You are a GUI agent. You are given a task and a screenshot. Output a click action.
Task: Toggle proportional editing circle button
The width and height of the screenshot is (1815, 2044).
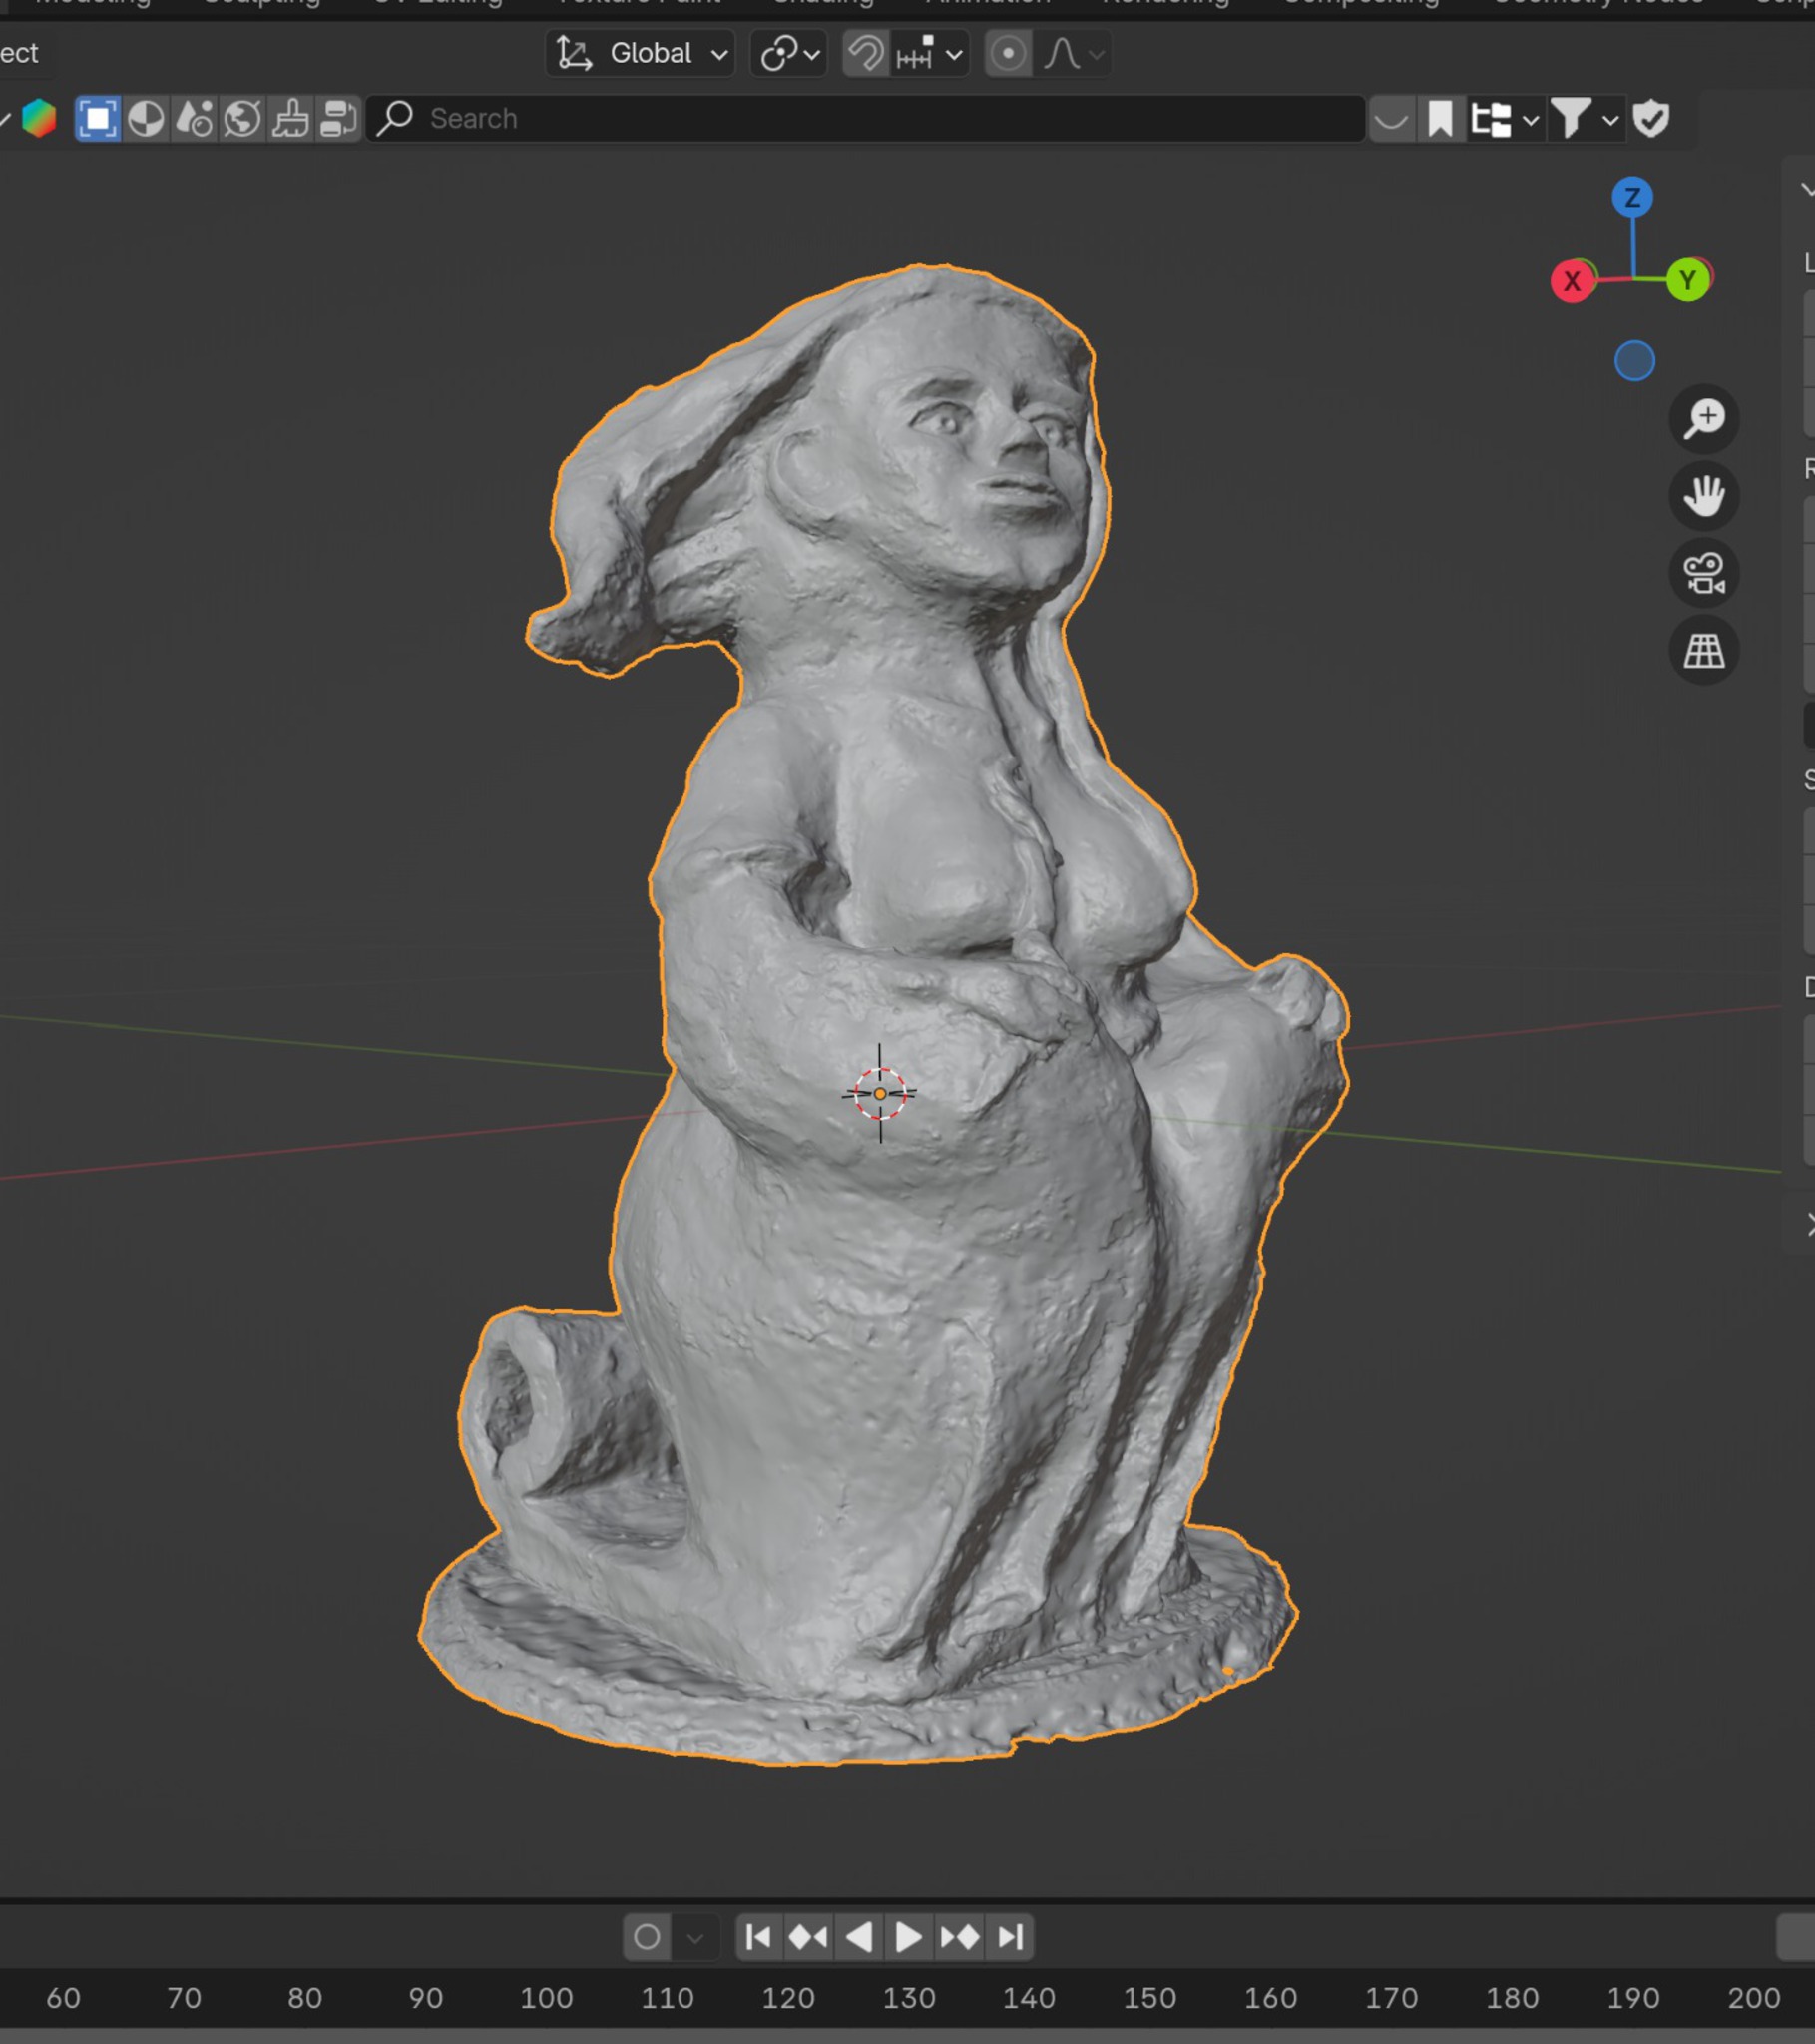1008,54
